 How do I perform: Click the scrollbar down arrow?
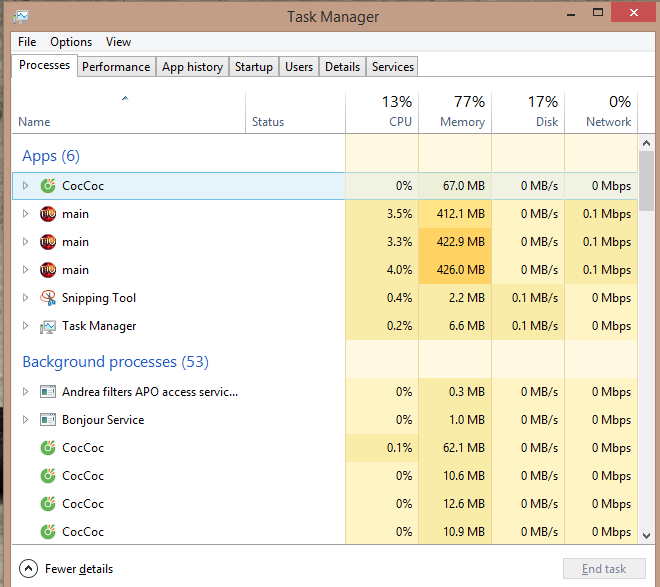[x=647, y=536]
